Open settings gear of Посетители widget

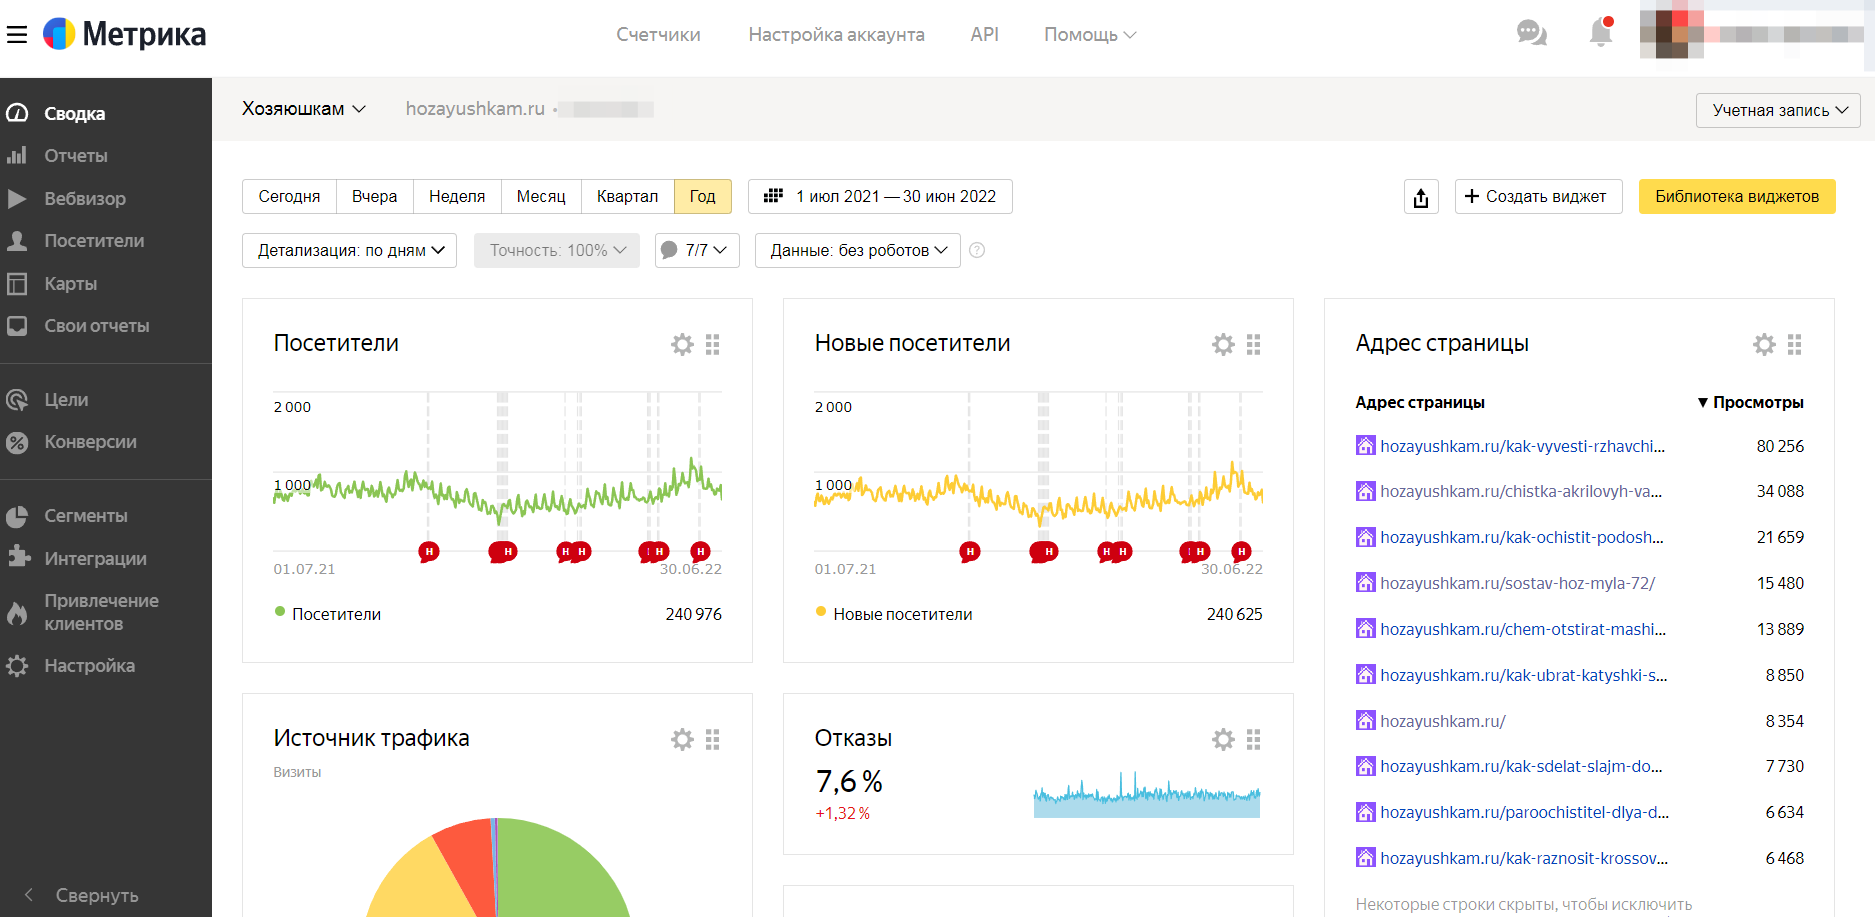click(682, 345)
